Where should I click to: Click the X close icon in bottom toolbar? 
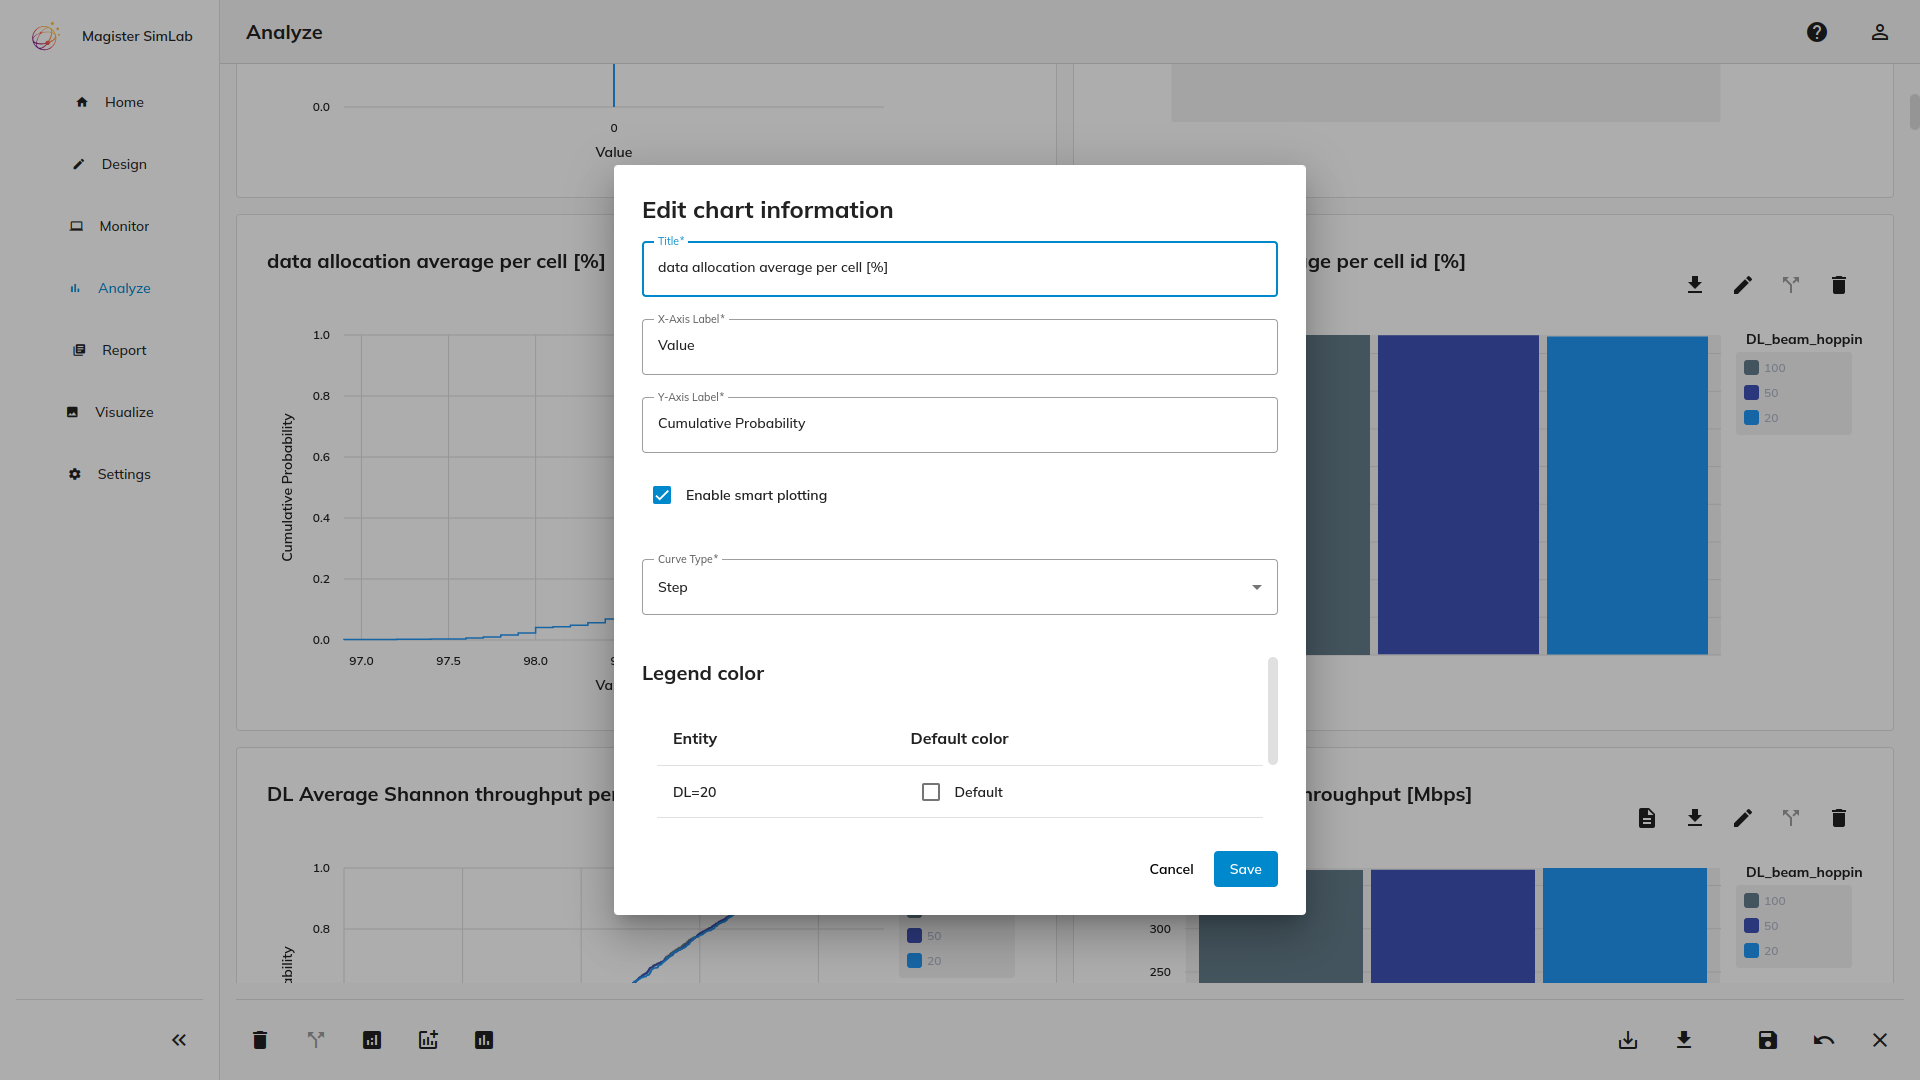click(1880, 1040)
